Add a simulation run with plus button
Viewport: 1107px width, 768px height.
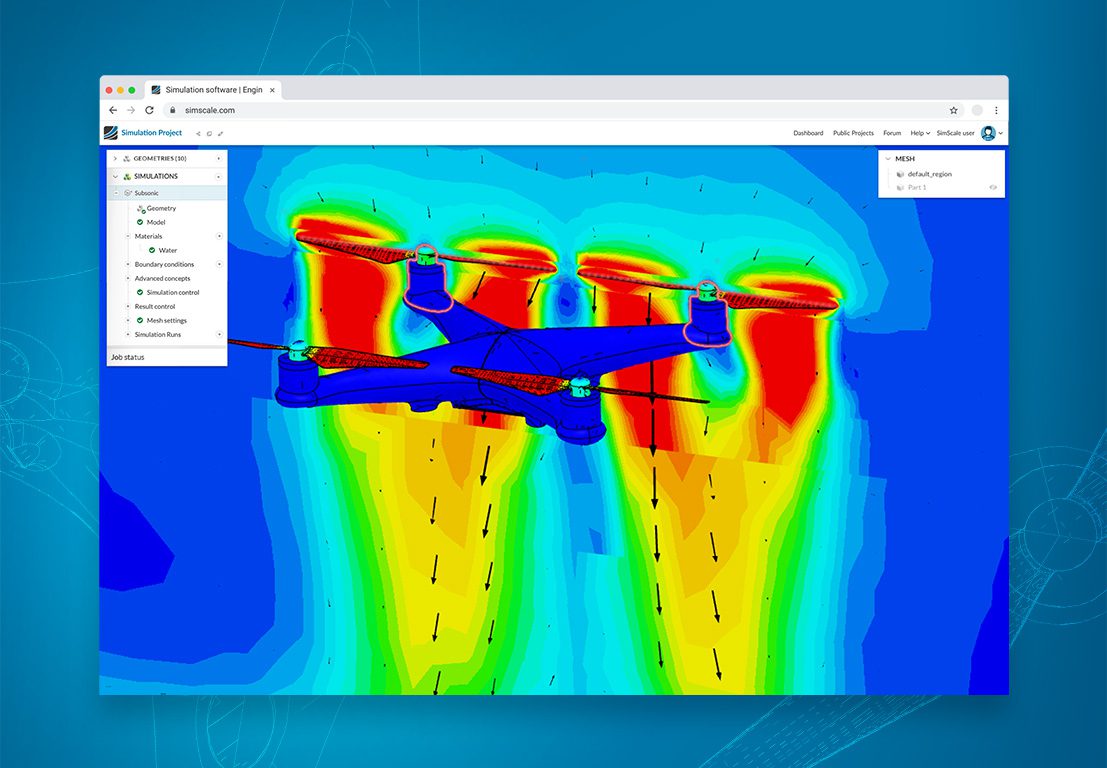[x=219, y=335]
